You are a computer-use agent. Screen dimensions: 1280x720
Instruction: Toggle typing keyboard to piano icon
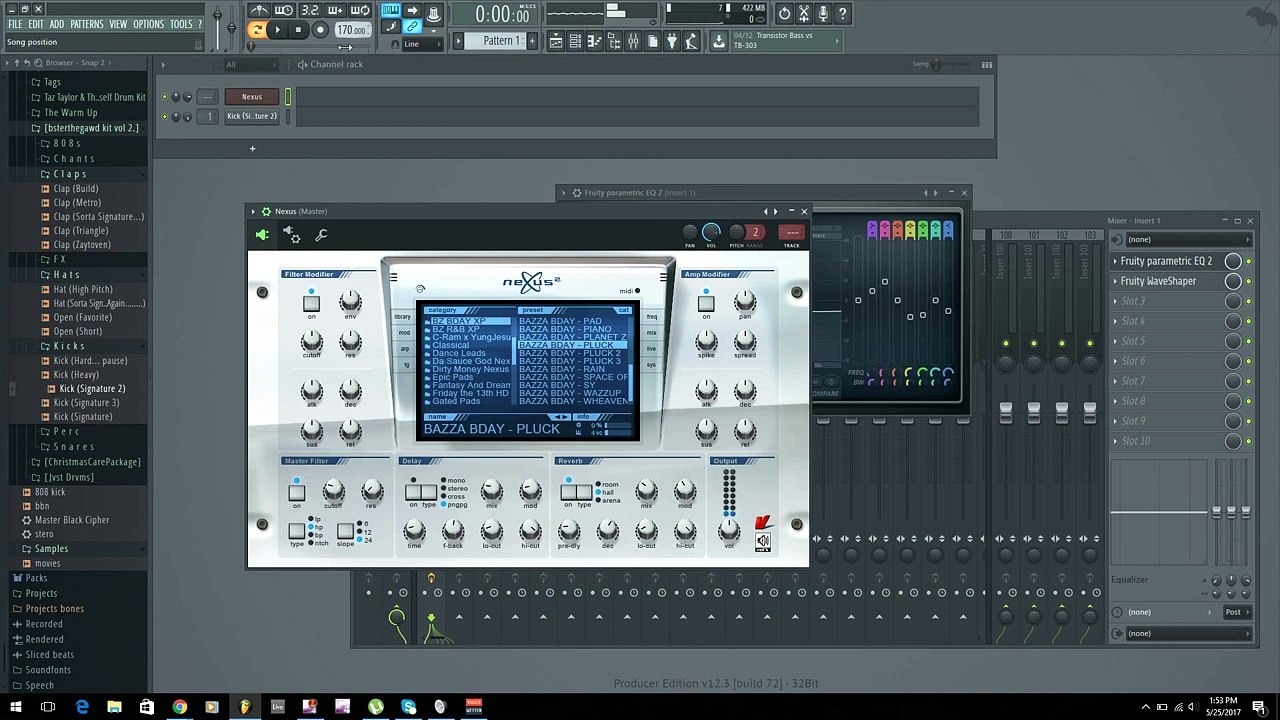(391, 11)
